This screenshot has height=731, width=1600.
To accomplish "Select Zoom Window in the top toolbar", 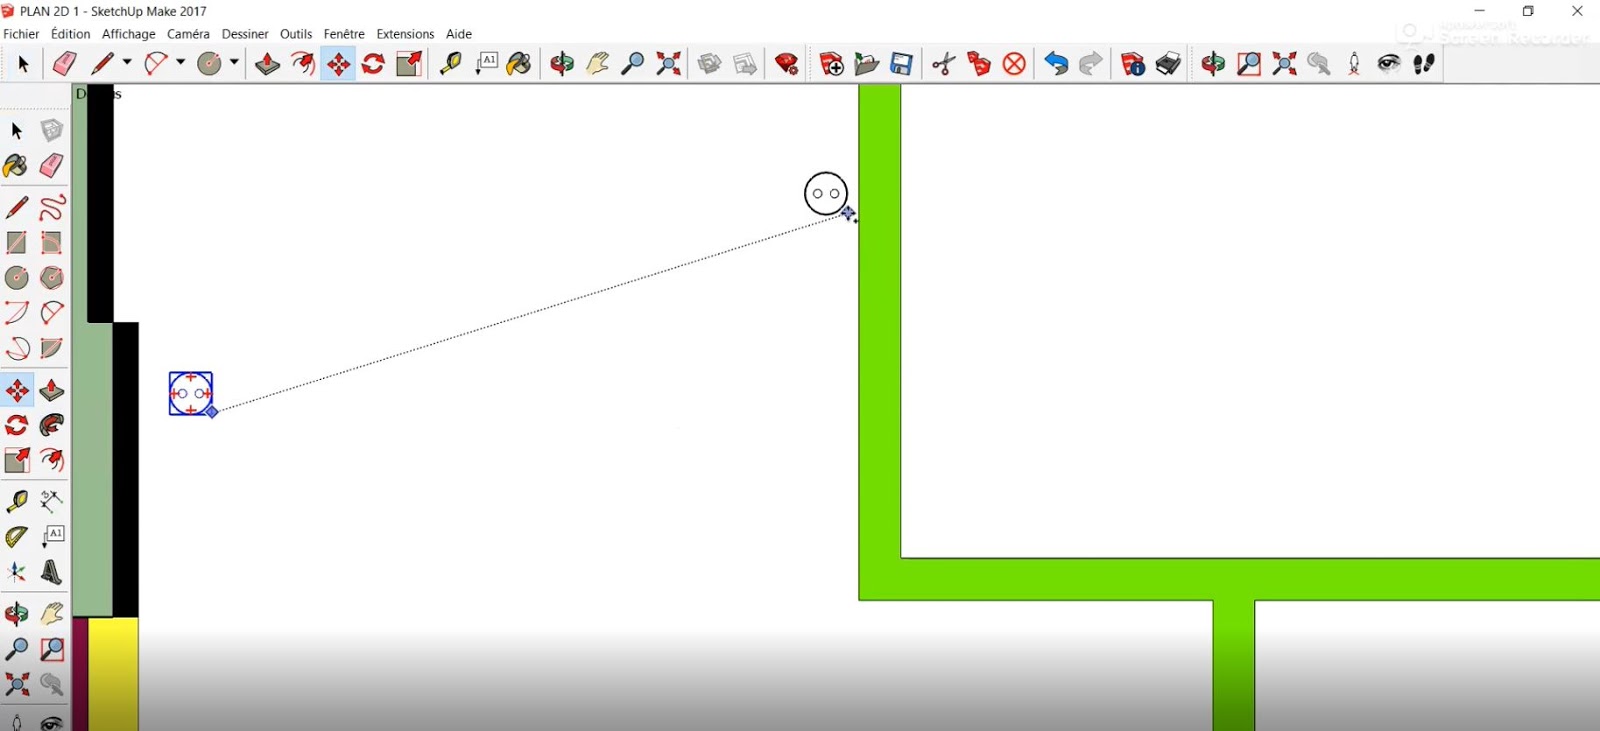I will tap(1249, 64).
